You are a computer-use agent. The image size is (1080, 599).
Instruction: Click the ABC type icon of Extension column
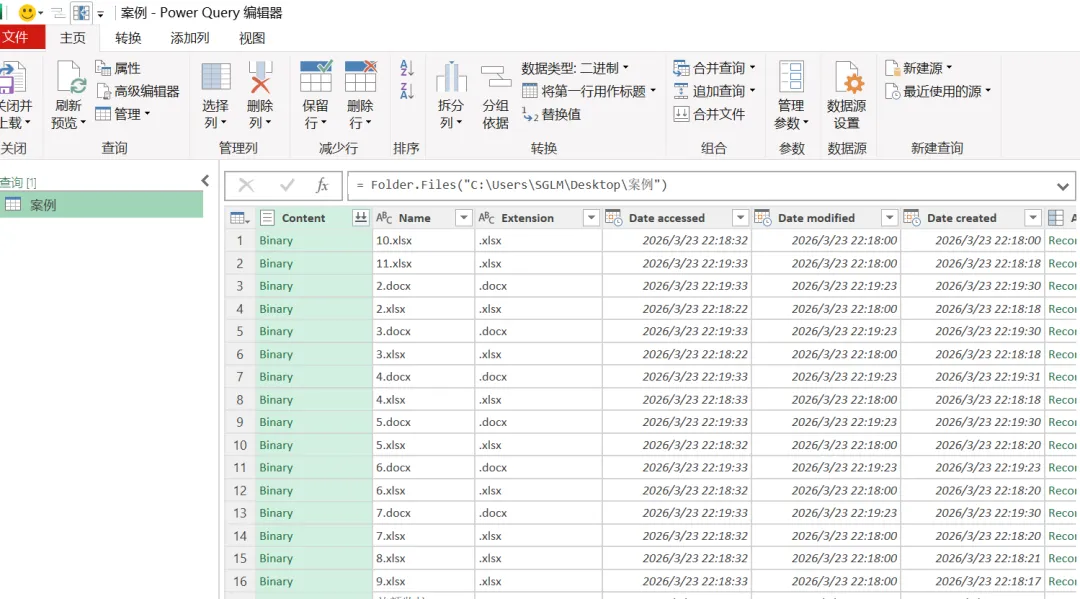point(486,218)
